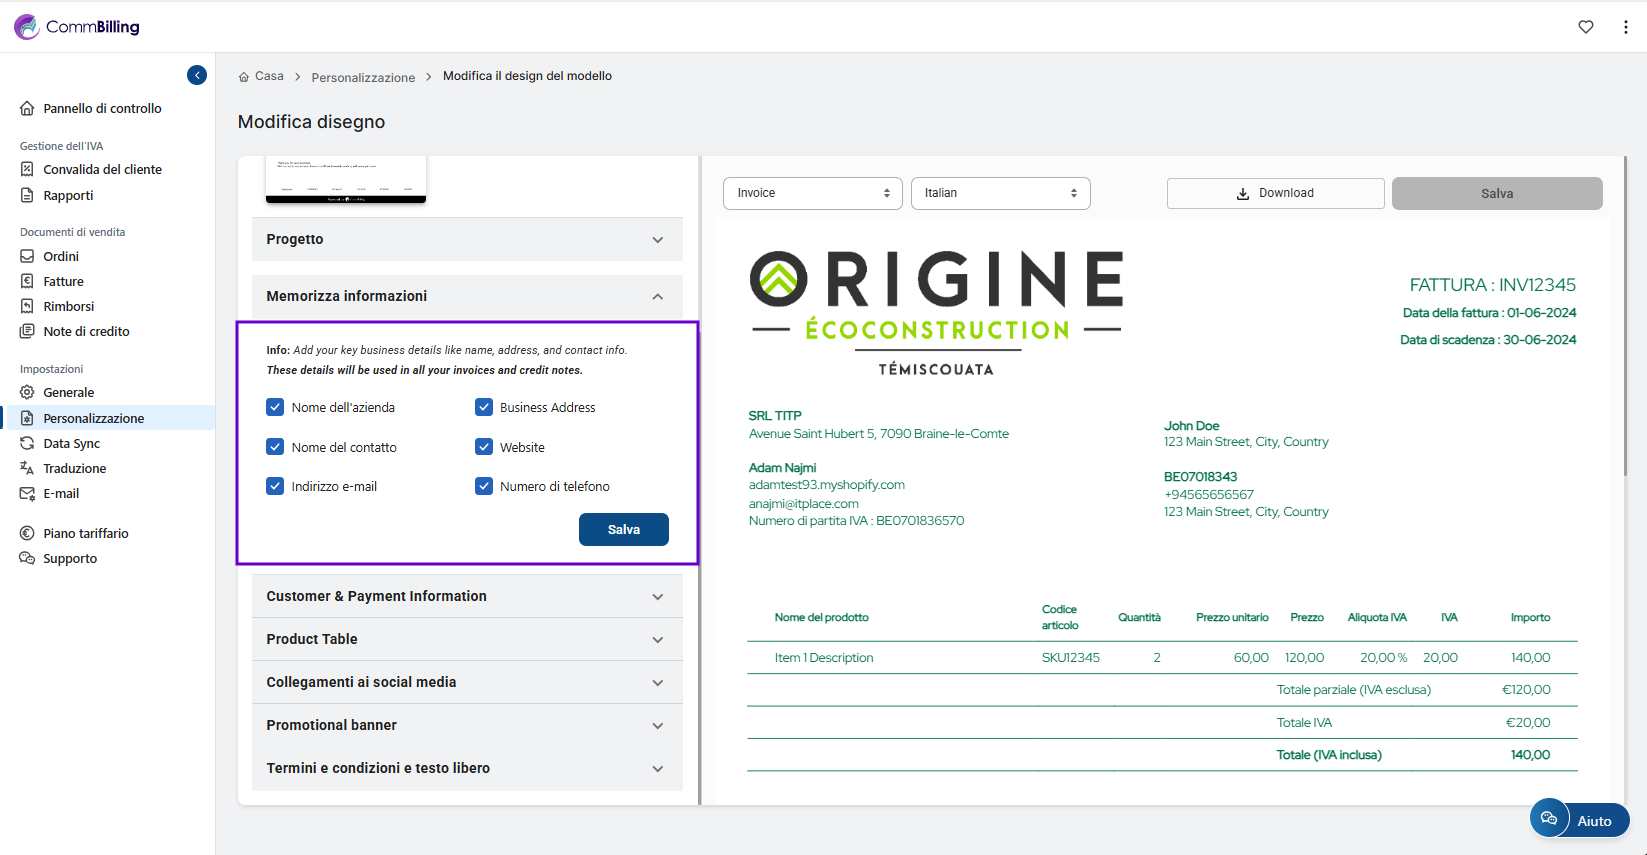The image size is (1647, 855).
Task: Click the template thumbnail preview
Action: pos(346,180)
